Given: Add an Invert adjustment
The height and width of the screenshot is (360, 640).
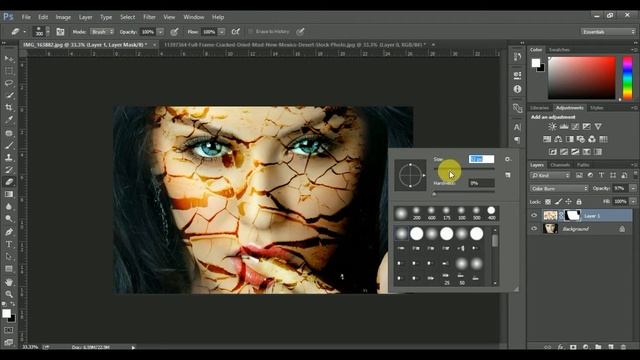Looking at the screenshot, I should [x=553, y=152].
